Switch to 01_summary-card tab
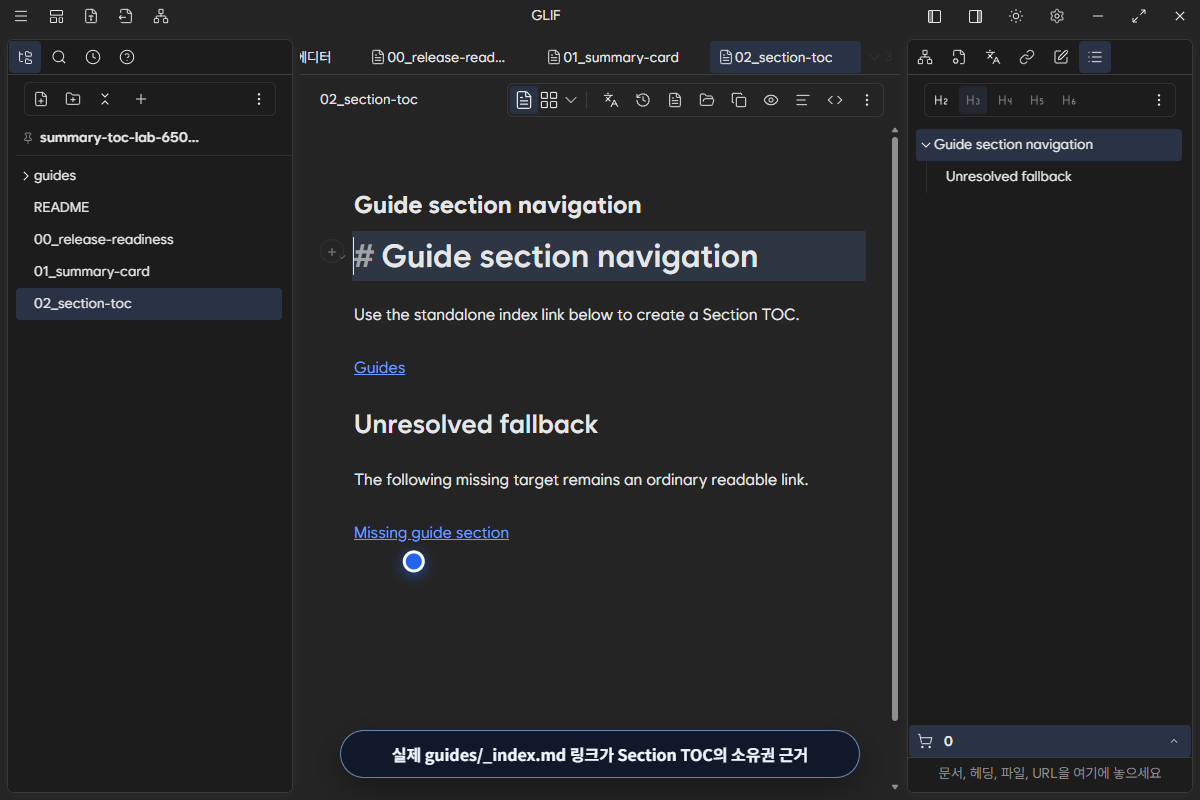The height and width of the screenshot is (800, 1200). (614, 57)
